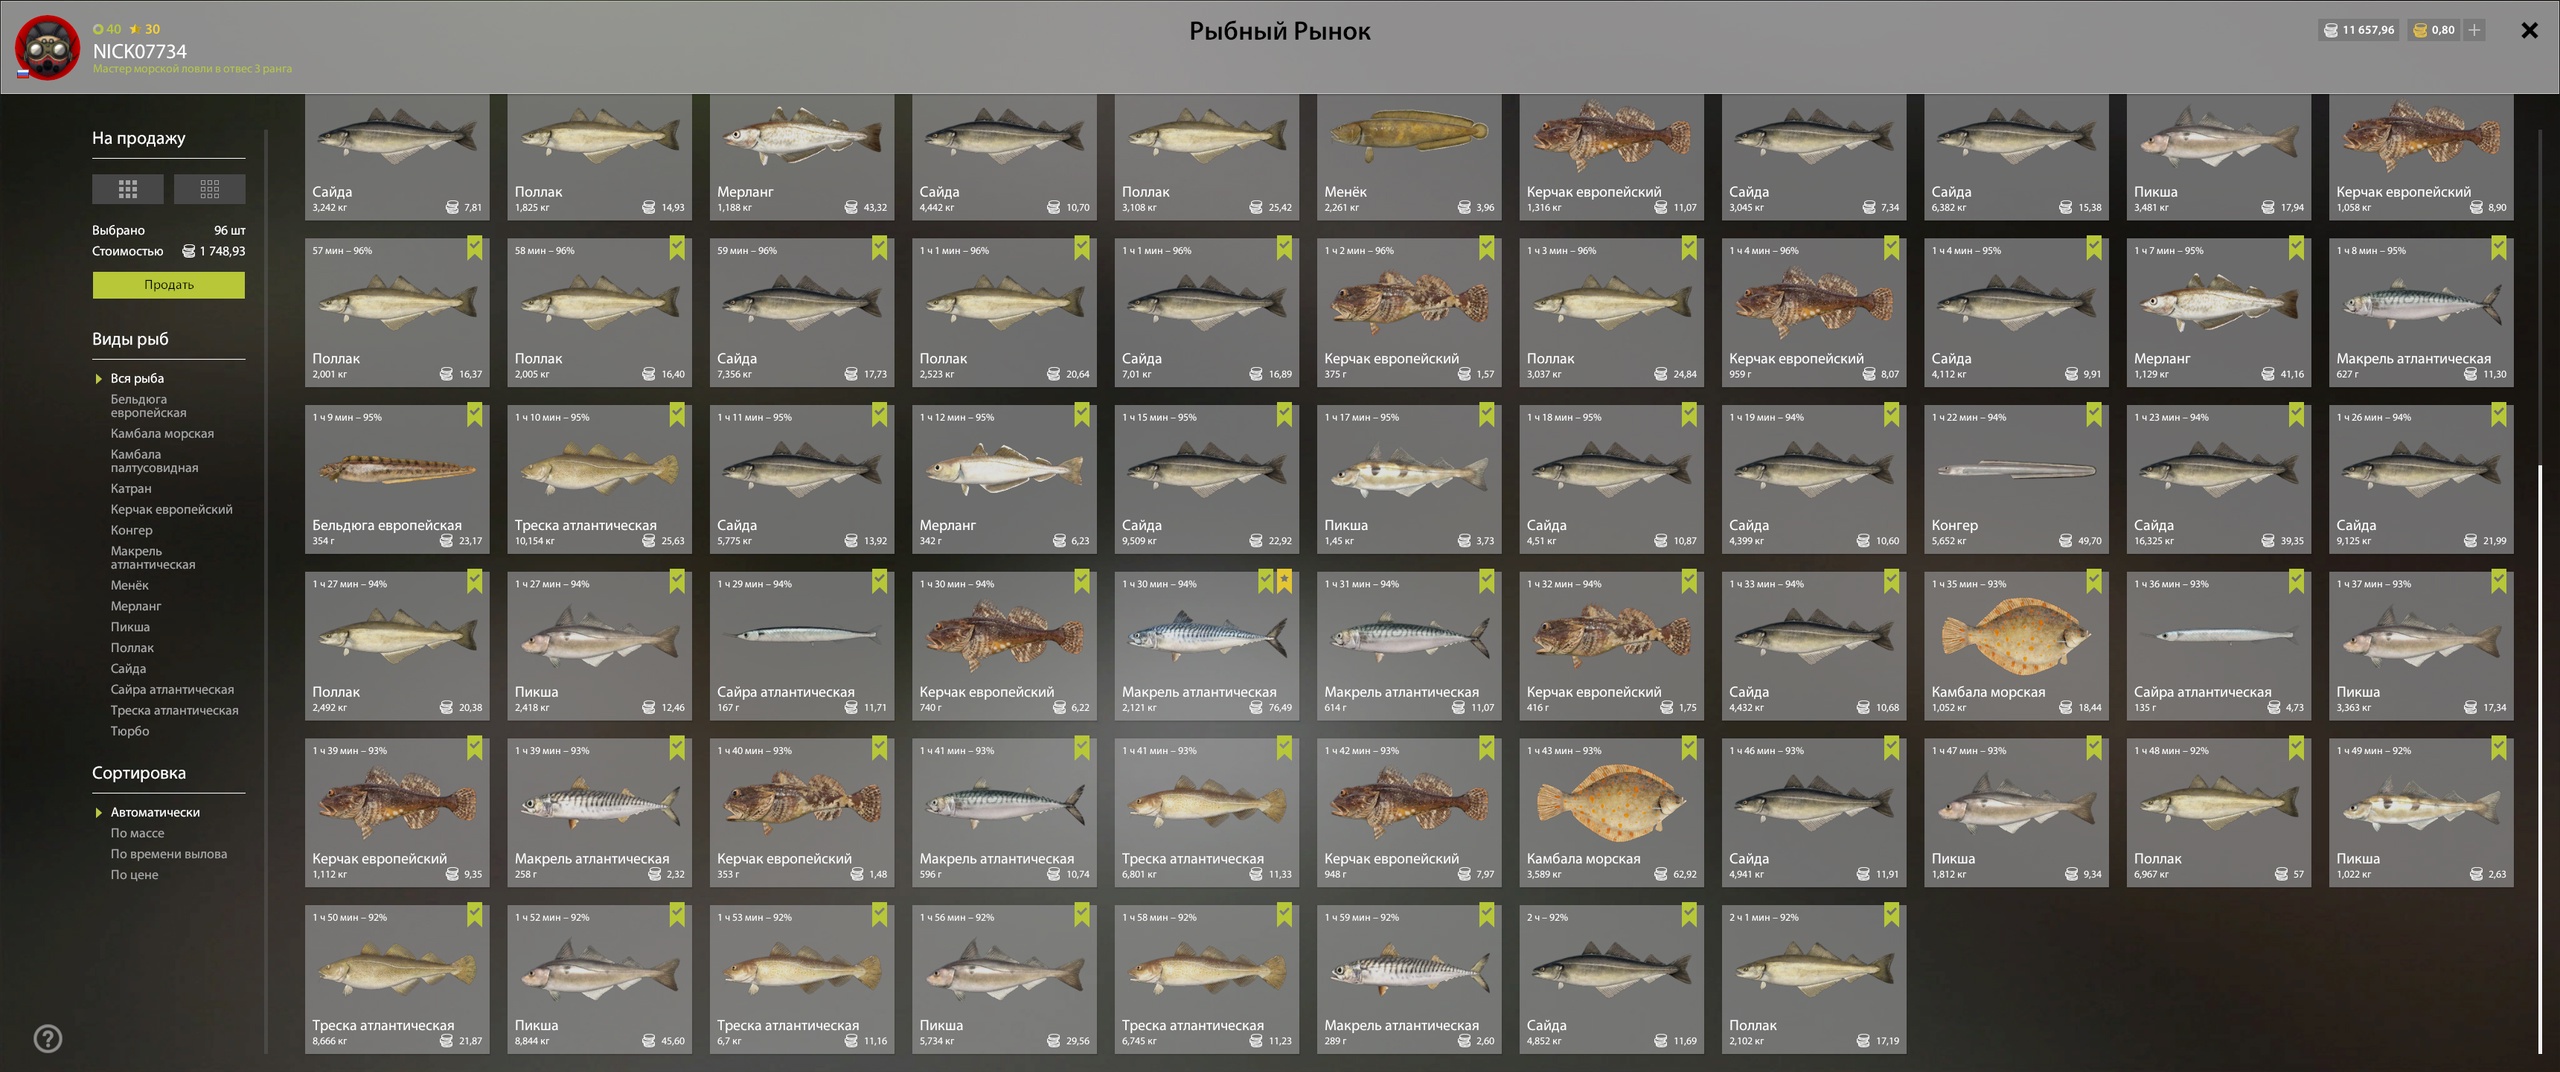This screenshot has height=1072, width=2560.
Task: Click the Стоимостью 1 748,93 total
Action: 168,251
